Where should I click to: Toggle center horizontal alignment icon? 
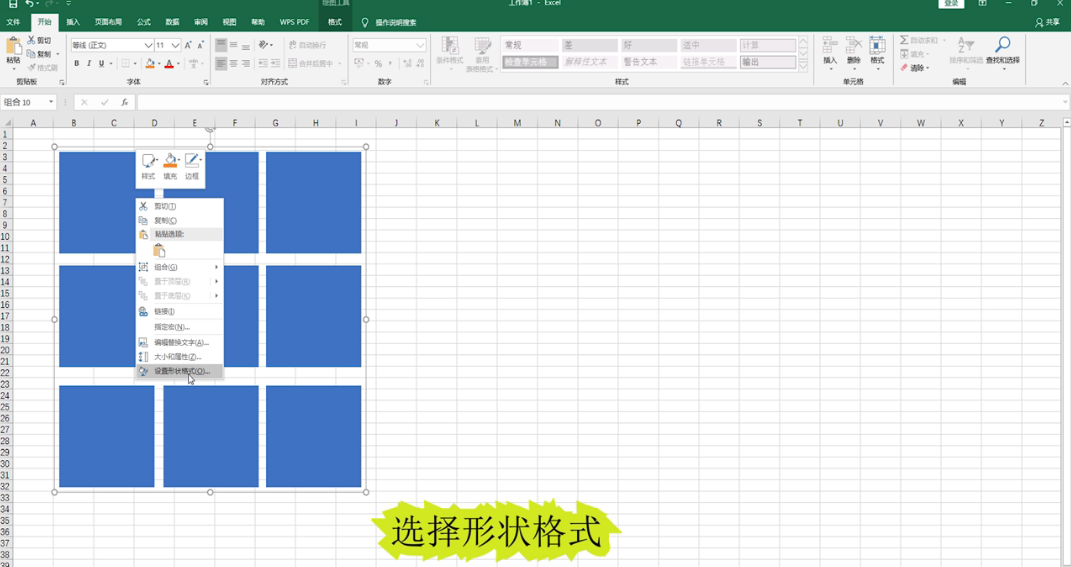click(x=234, y=64)
